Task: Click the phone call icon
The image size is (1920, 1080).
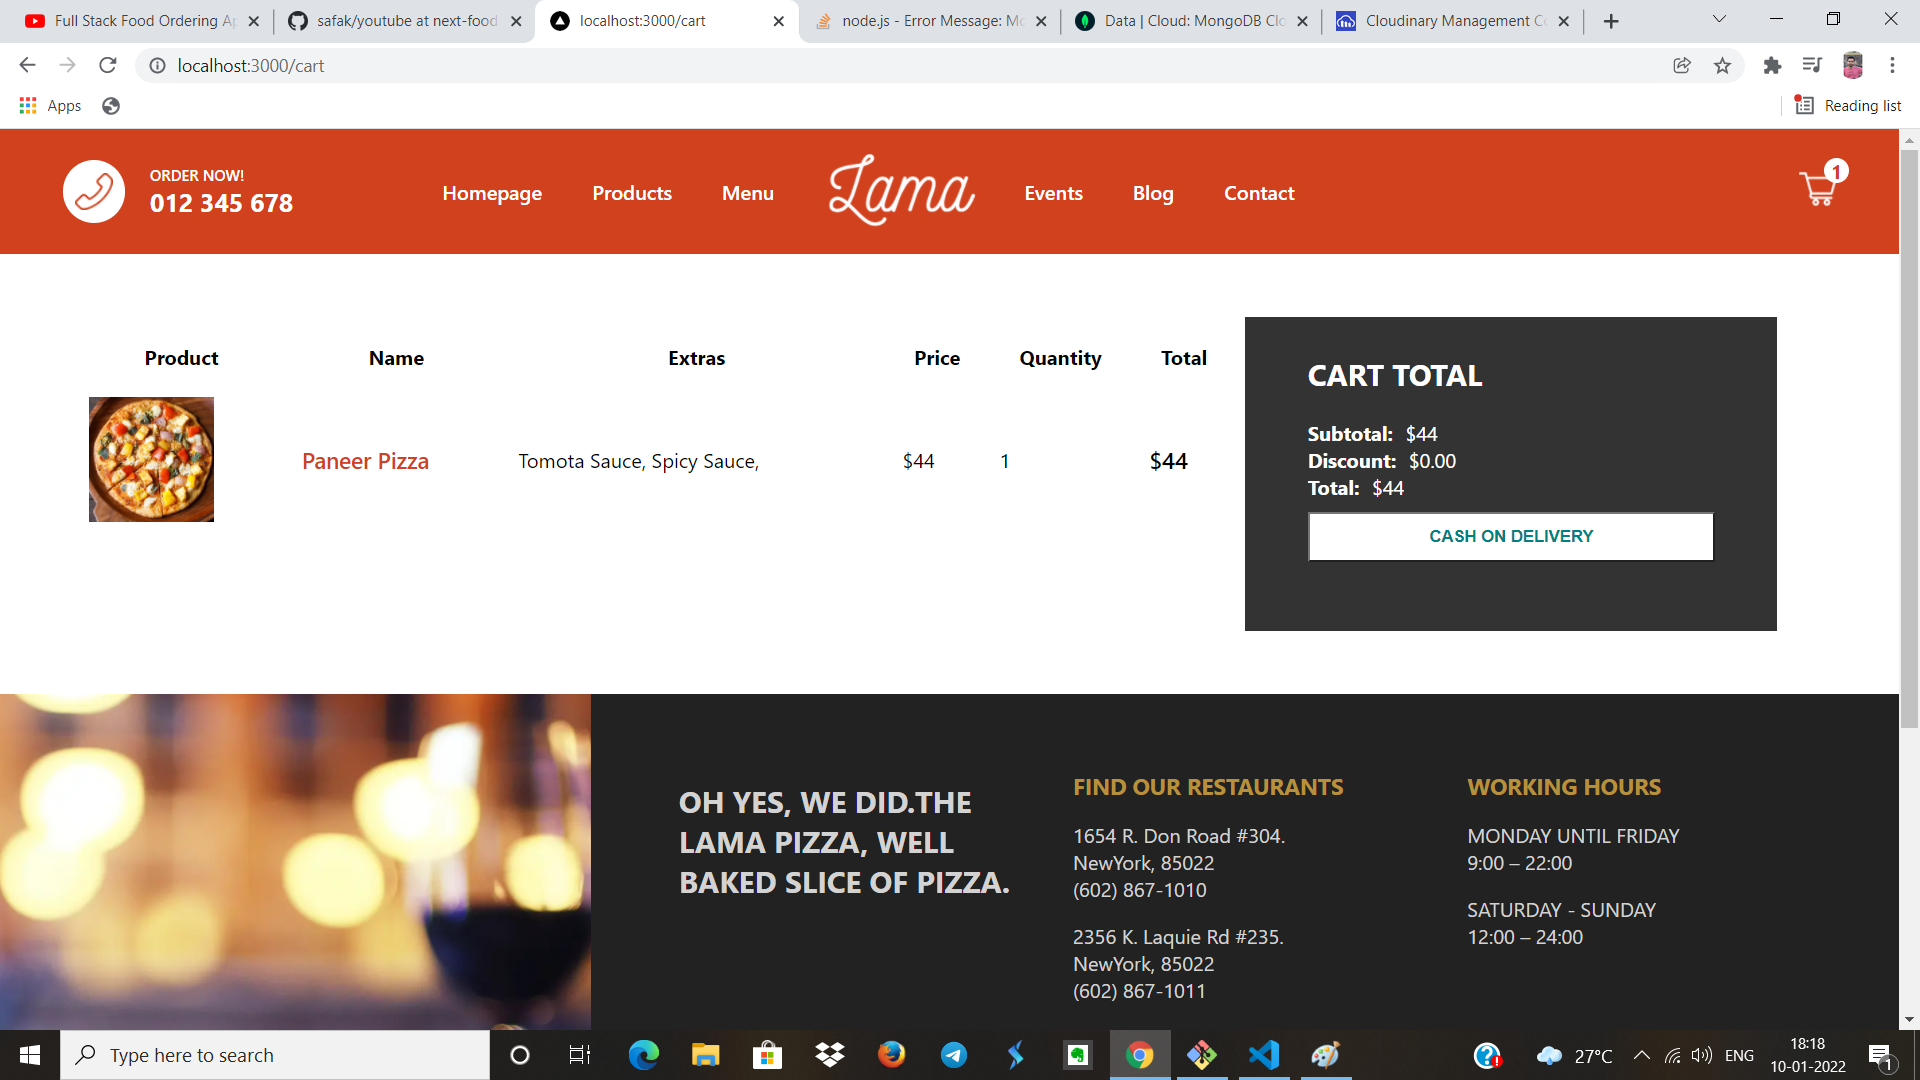Action: [x=94, y=191]
